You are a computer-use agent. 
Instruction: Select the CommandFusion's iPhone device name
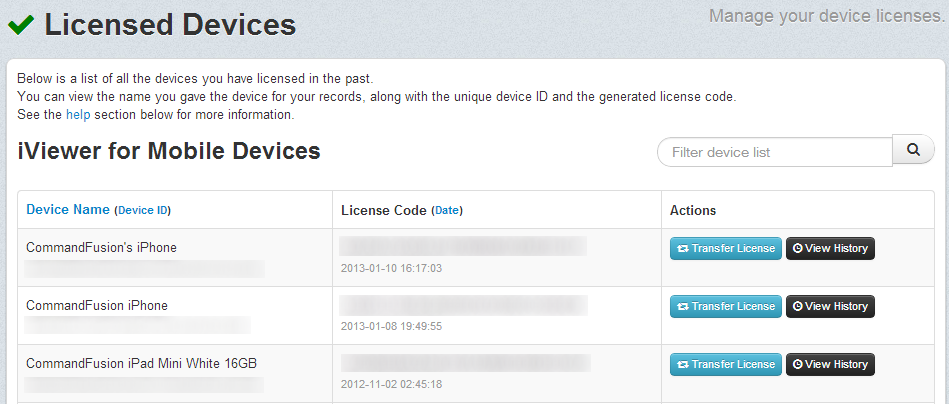pos(101,248)
